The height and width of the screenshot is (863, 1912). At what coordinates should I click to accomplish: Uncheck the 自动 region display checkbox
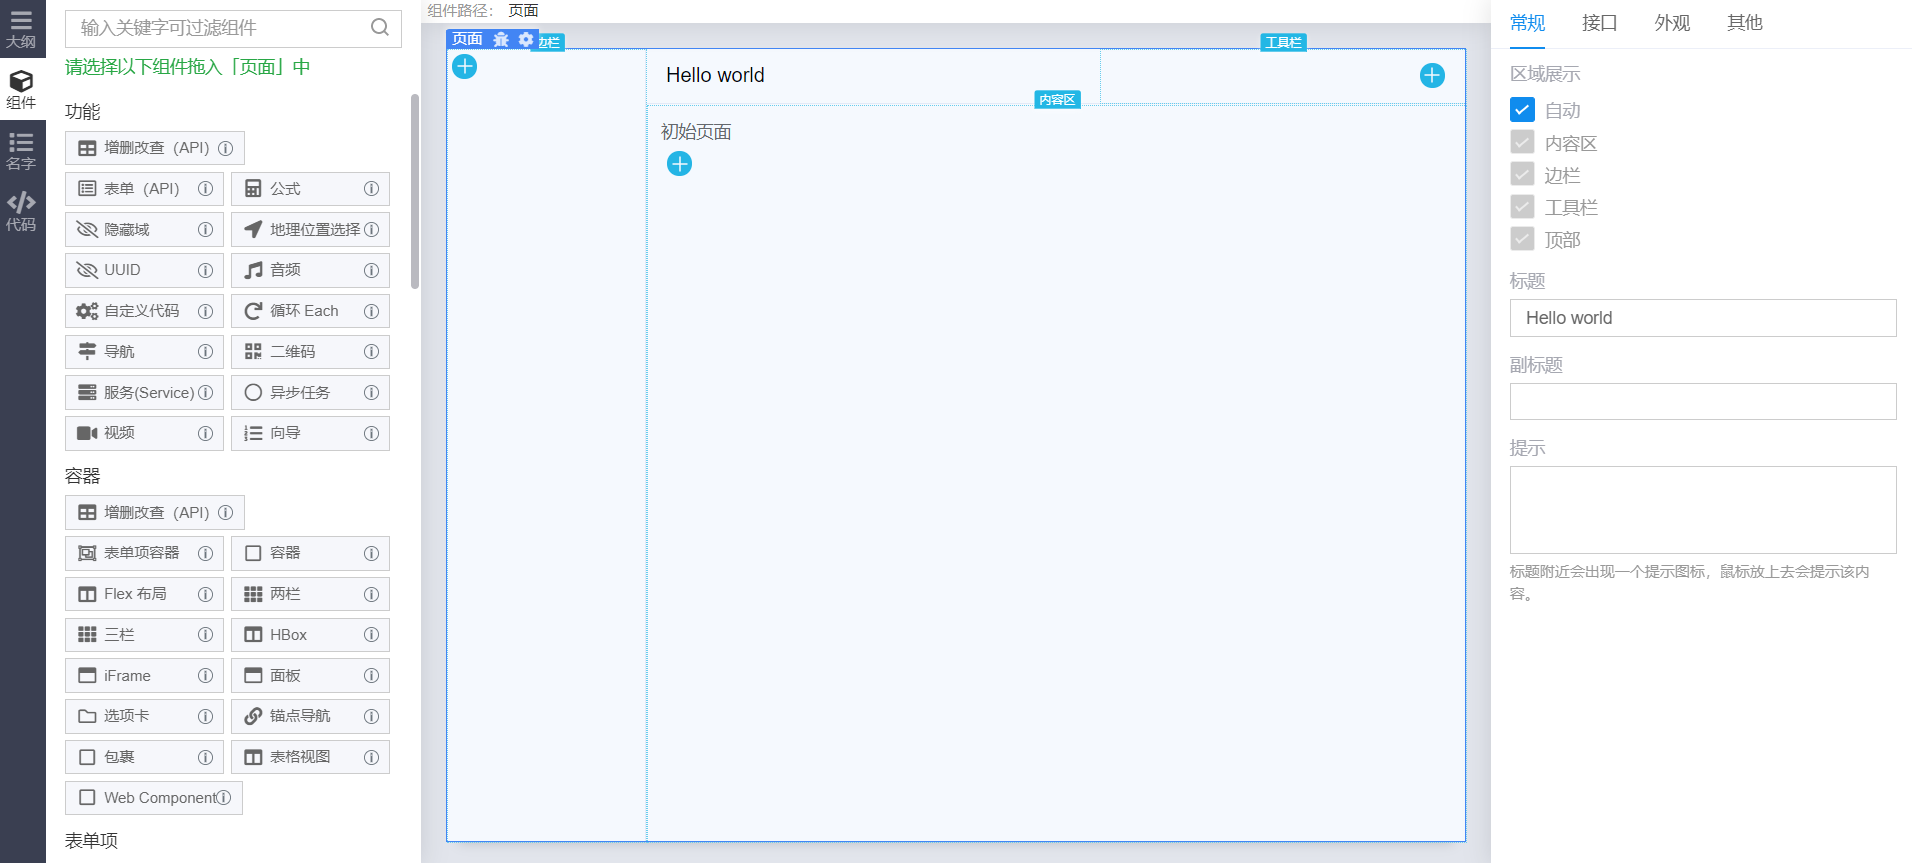point(1522,110)
